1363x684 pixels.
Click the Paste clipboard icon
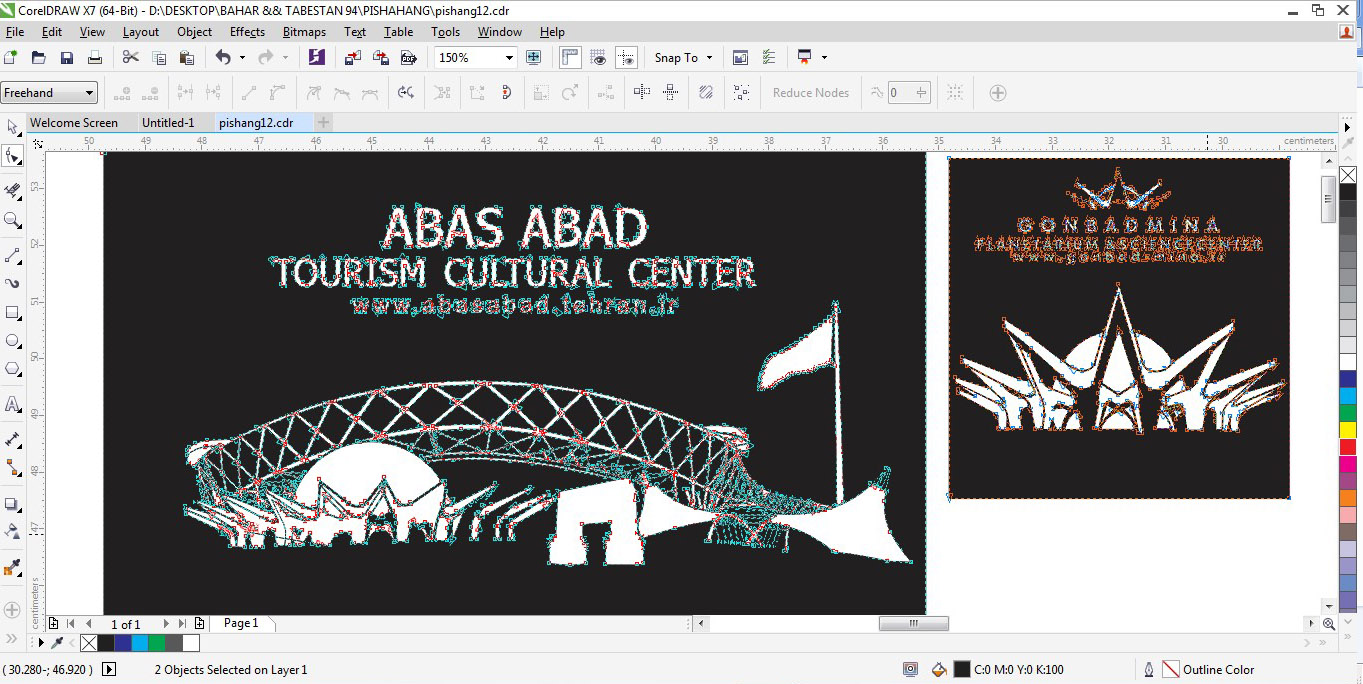tap(187, 58)
